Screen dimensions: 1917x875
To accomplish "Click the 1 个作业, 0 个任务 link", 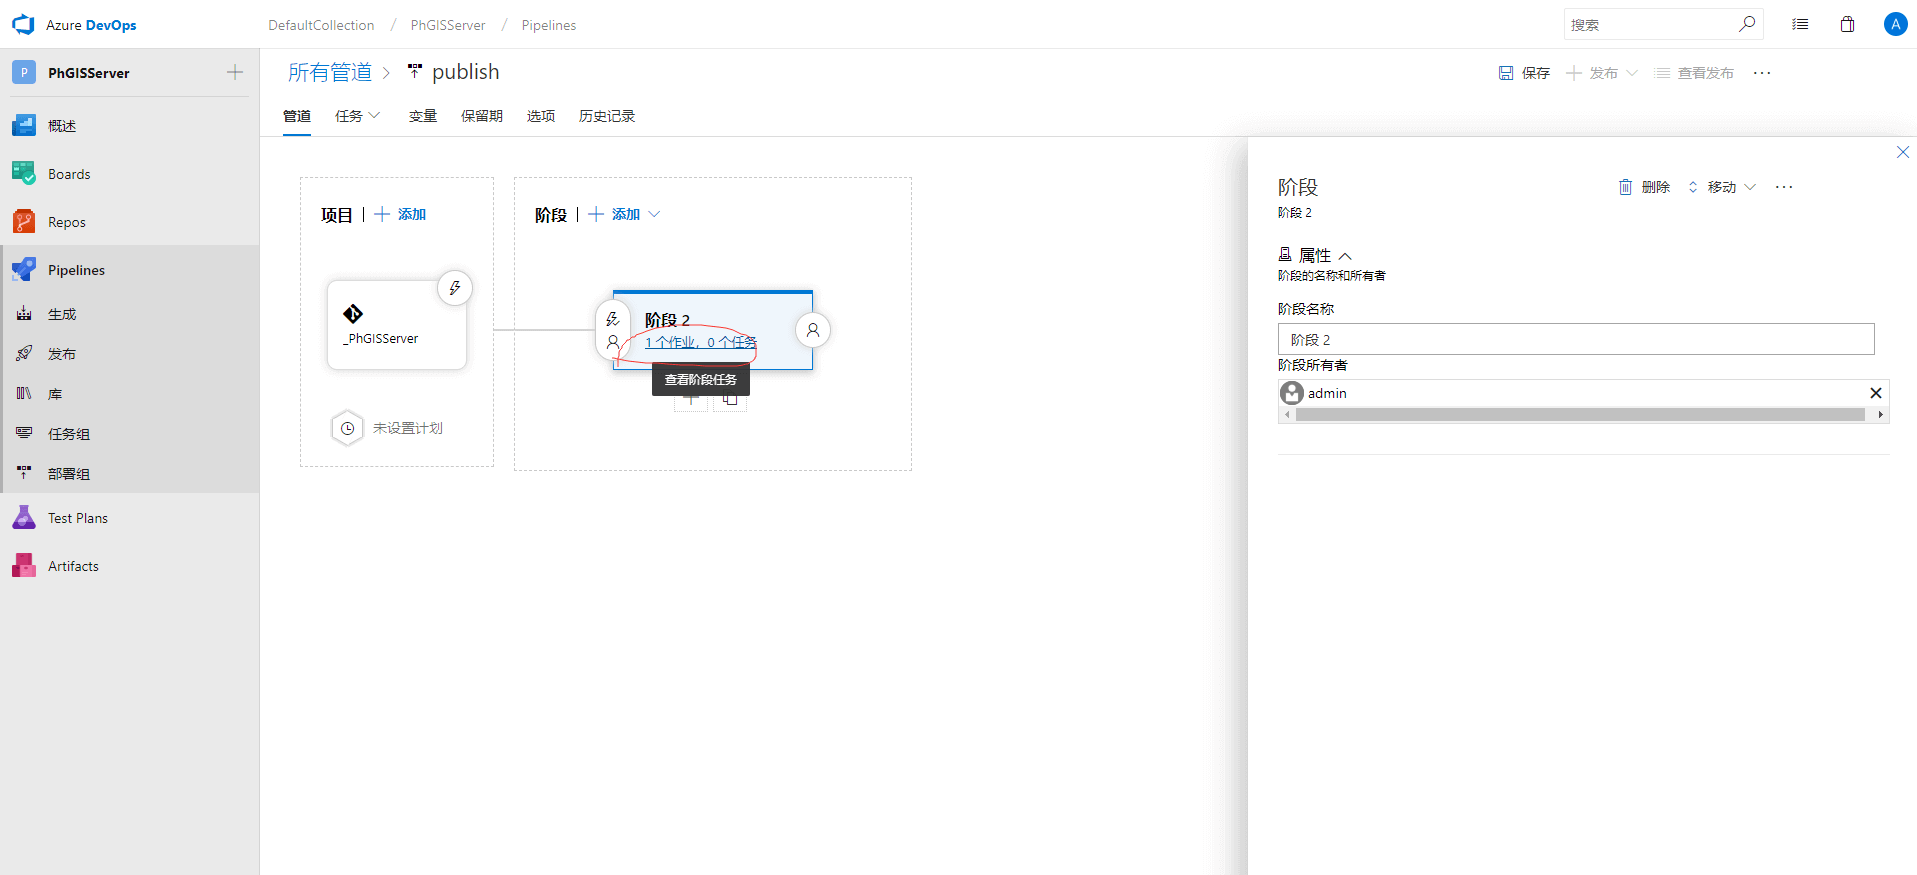I will [x=700, y=342].
